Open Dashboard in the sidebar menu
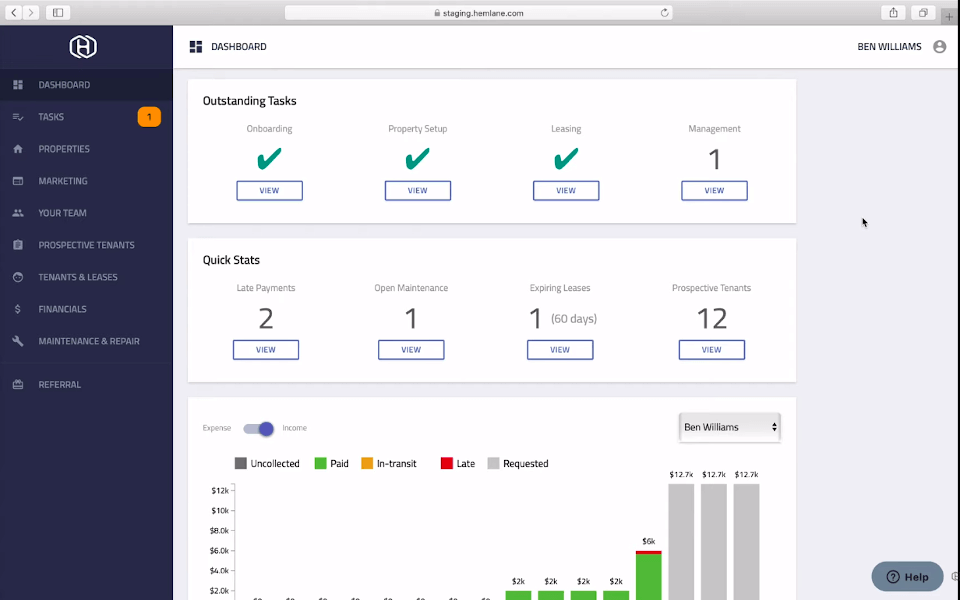Image resolution: width=960 pixels, height=600 pixels. point(86,84)
